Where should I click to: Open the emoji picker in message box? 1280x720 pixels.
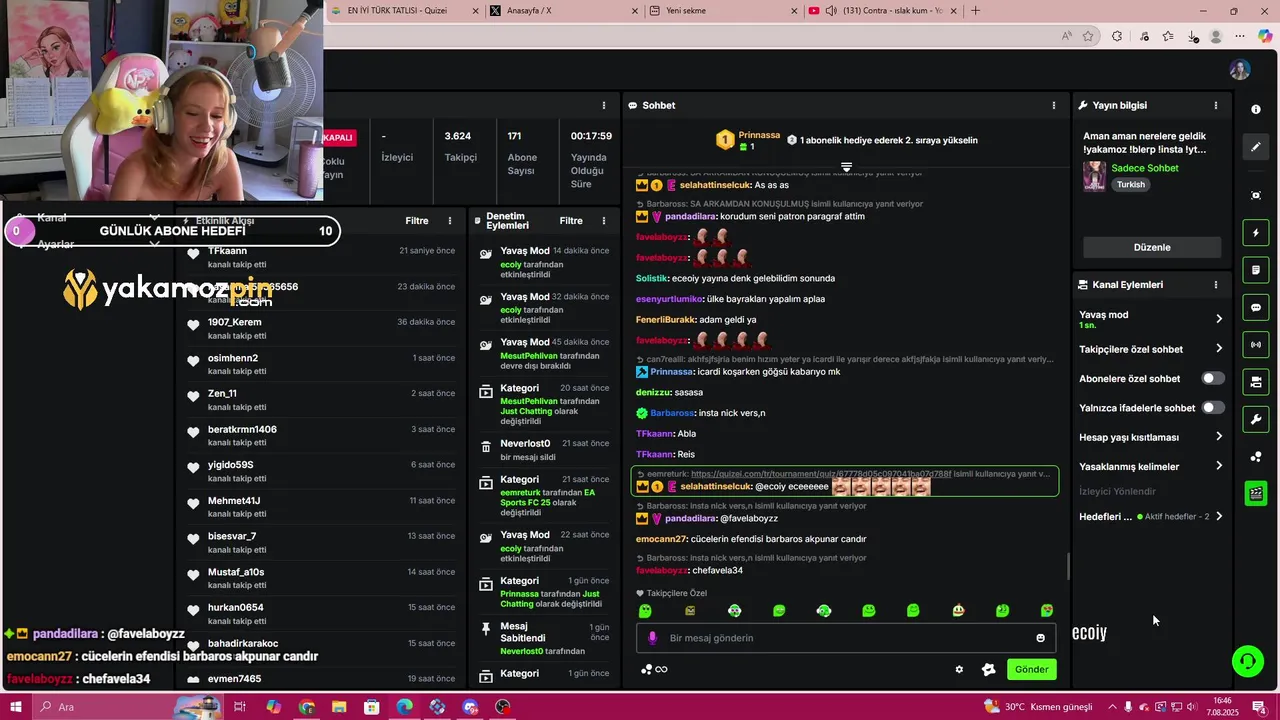click(1040, 638)
